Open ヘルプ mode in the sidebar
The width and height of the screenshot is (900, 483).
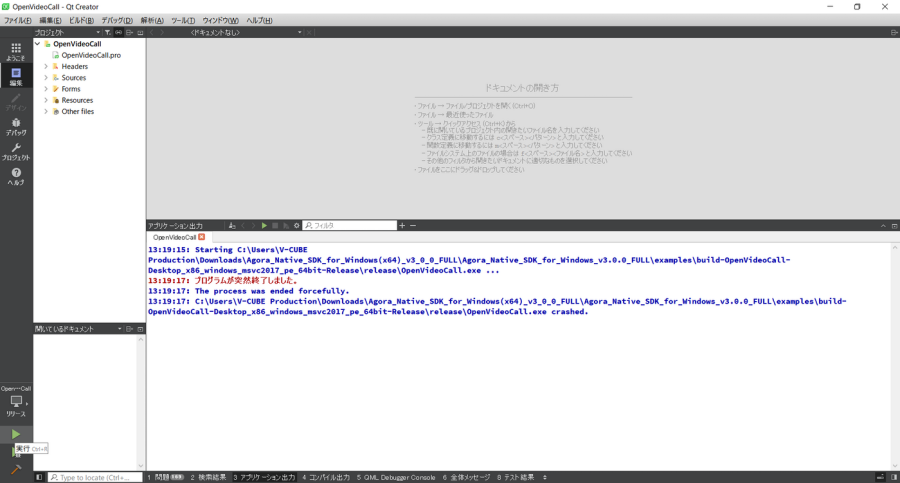click(x=16, y=176)
